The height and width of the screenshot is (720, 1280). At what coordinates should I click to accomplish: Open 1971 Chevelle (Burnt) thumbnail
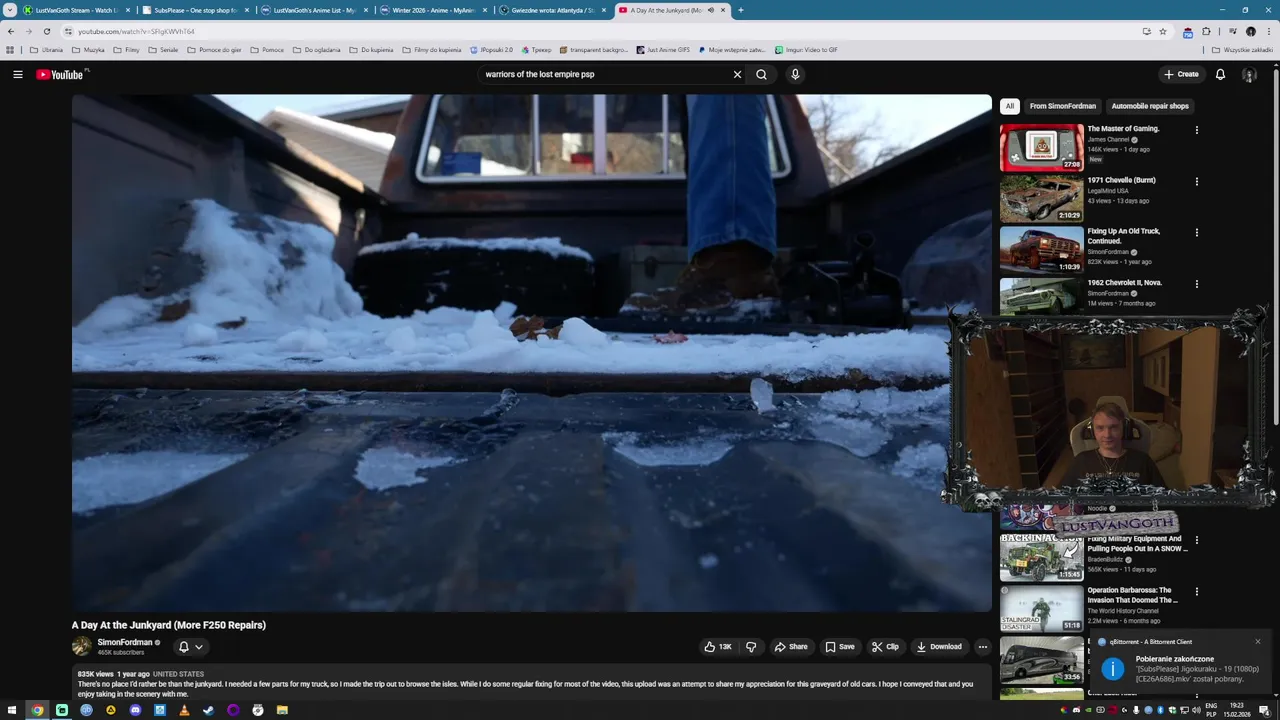tap(1041, 198)
